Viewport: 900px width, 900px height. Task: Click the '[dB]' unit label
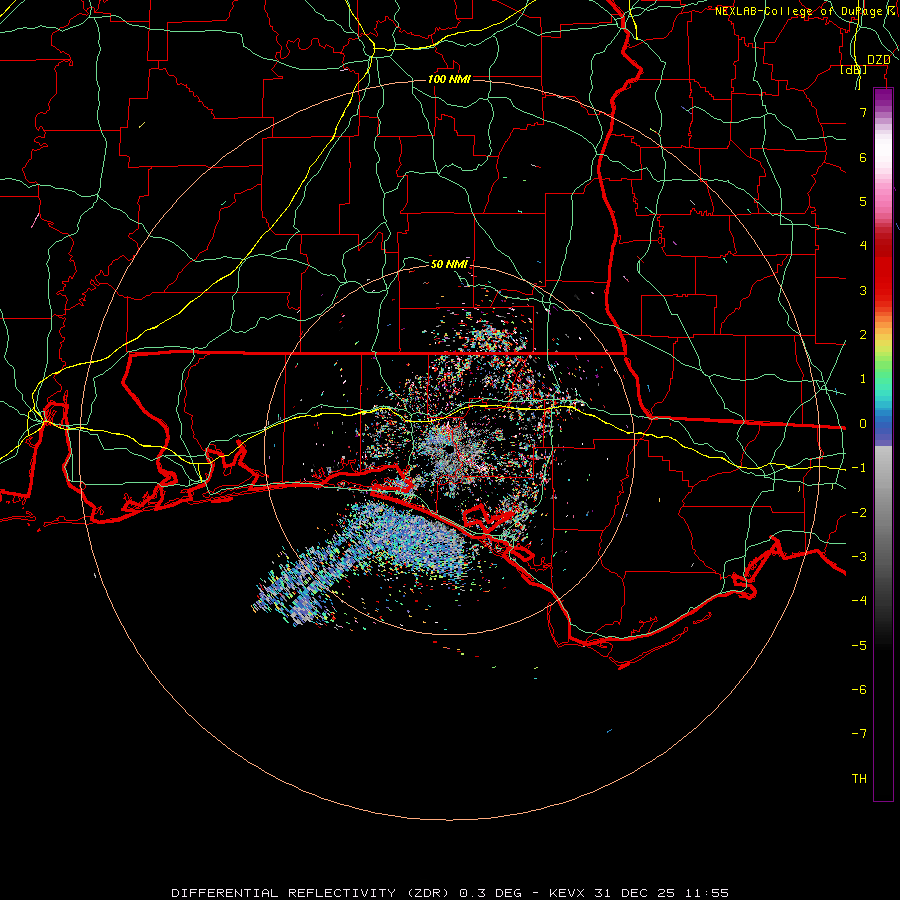[854, 70]
